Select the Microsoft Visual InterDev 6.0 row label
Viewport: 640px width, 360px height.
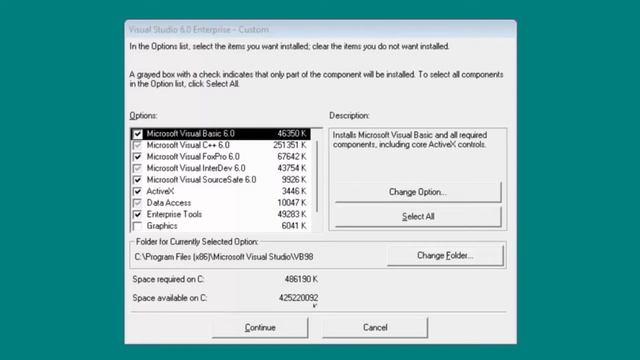pos(196,168)
